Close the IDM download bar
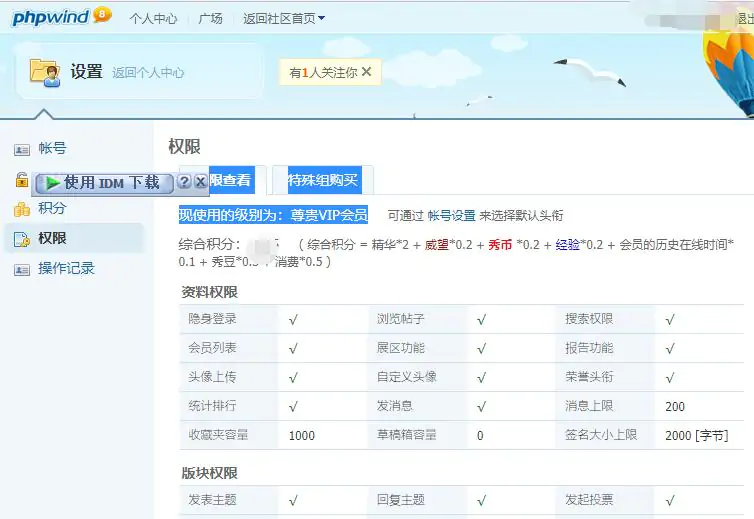This screenshot has height=519, width=754. (201, 182)
